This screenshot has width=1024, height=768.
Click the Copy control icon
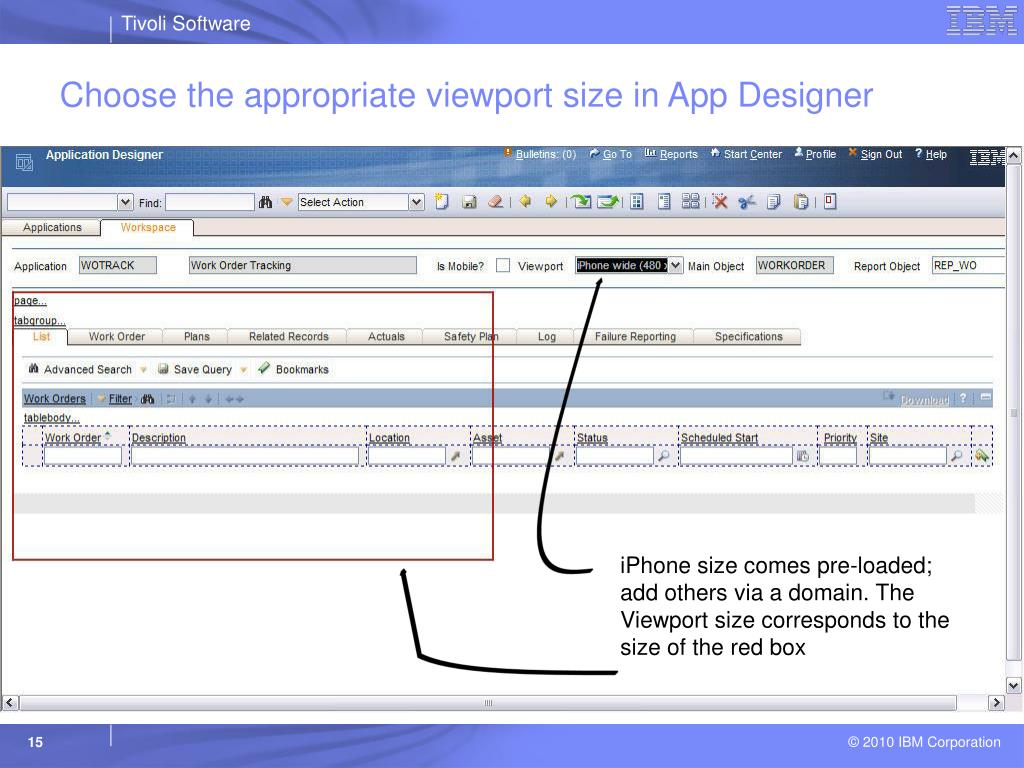tap(774, 202)
